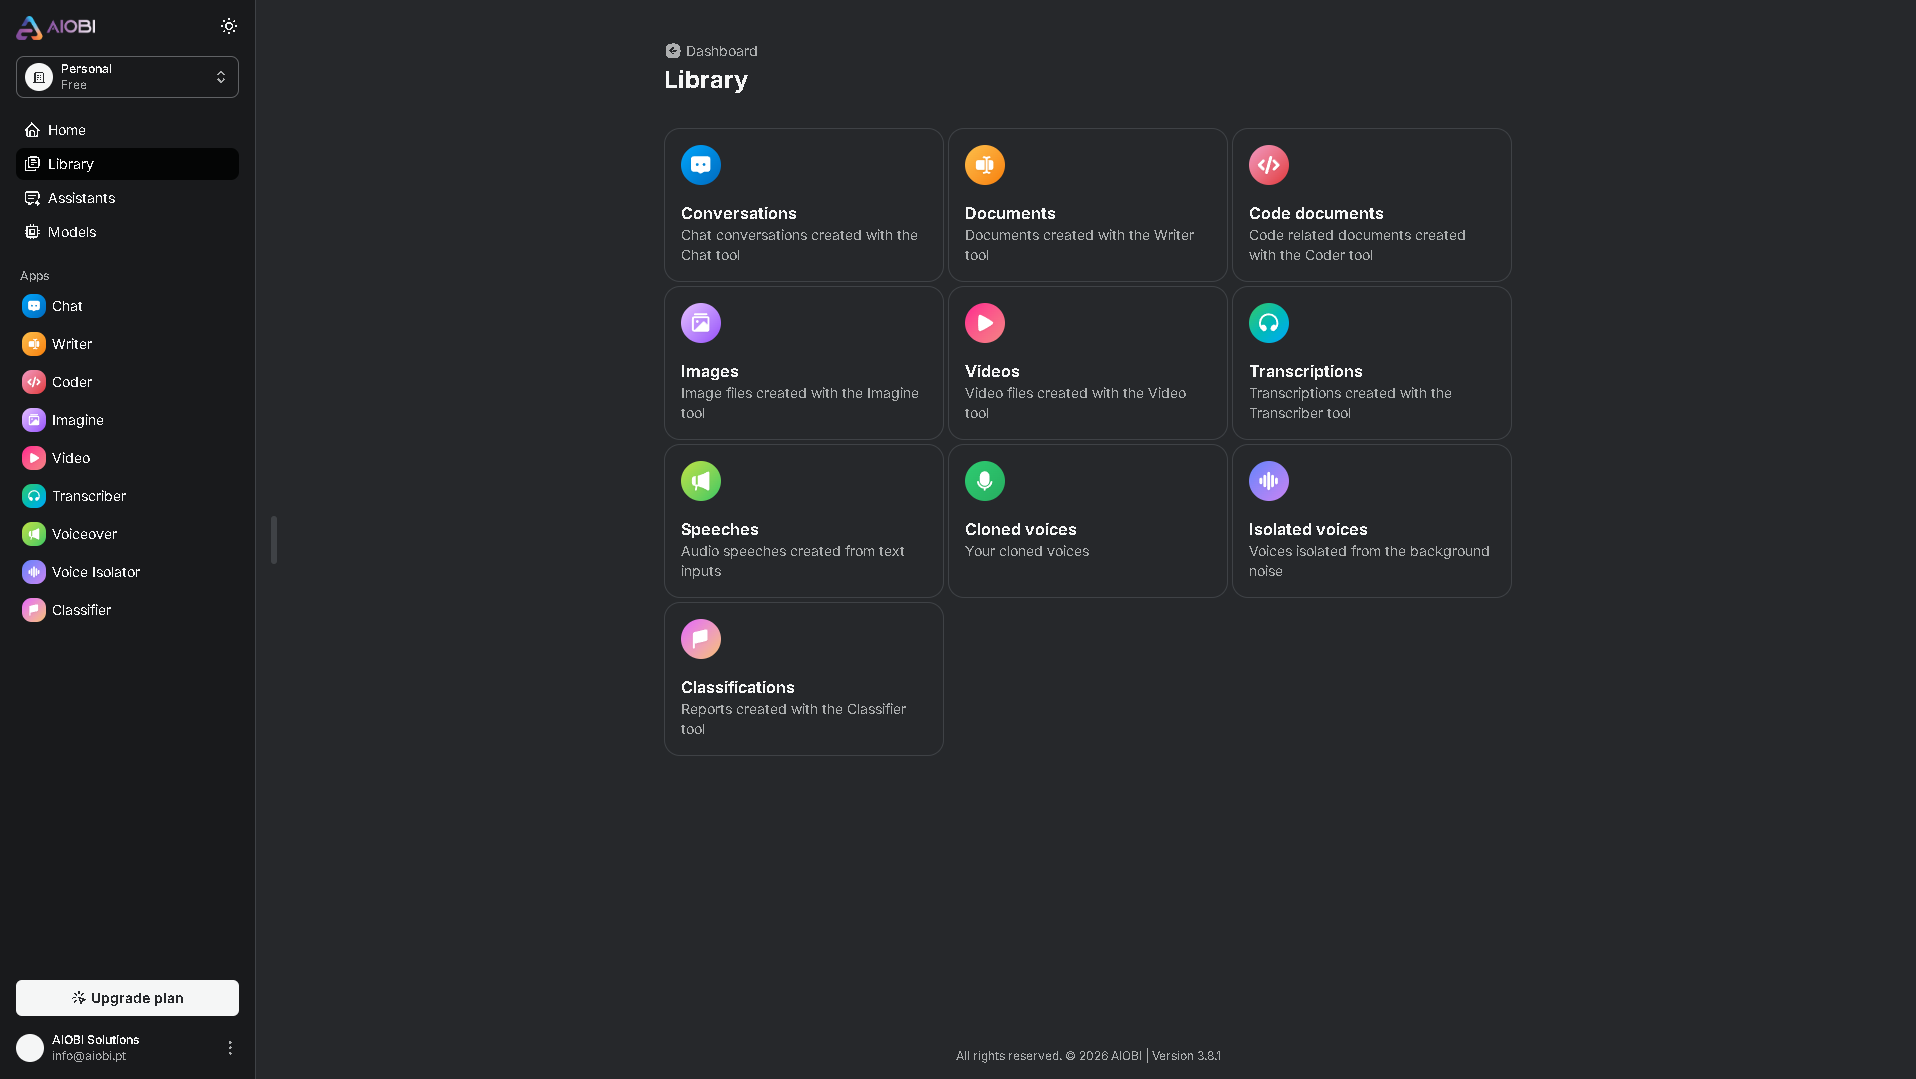1916x1079 pixels.
Task: Select the Writer tool
Action: [69, 344]
